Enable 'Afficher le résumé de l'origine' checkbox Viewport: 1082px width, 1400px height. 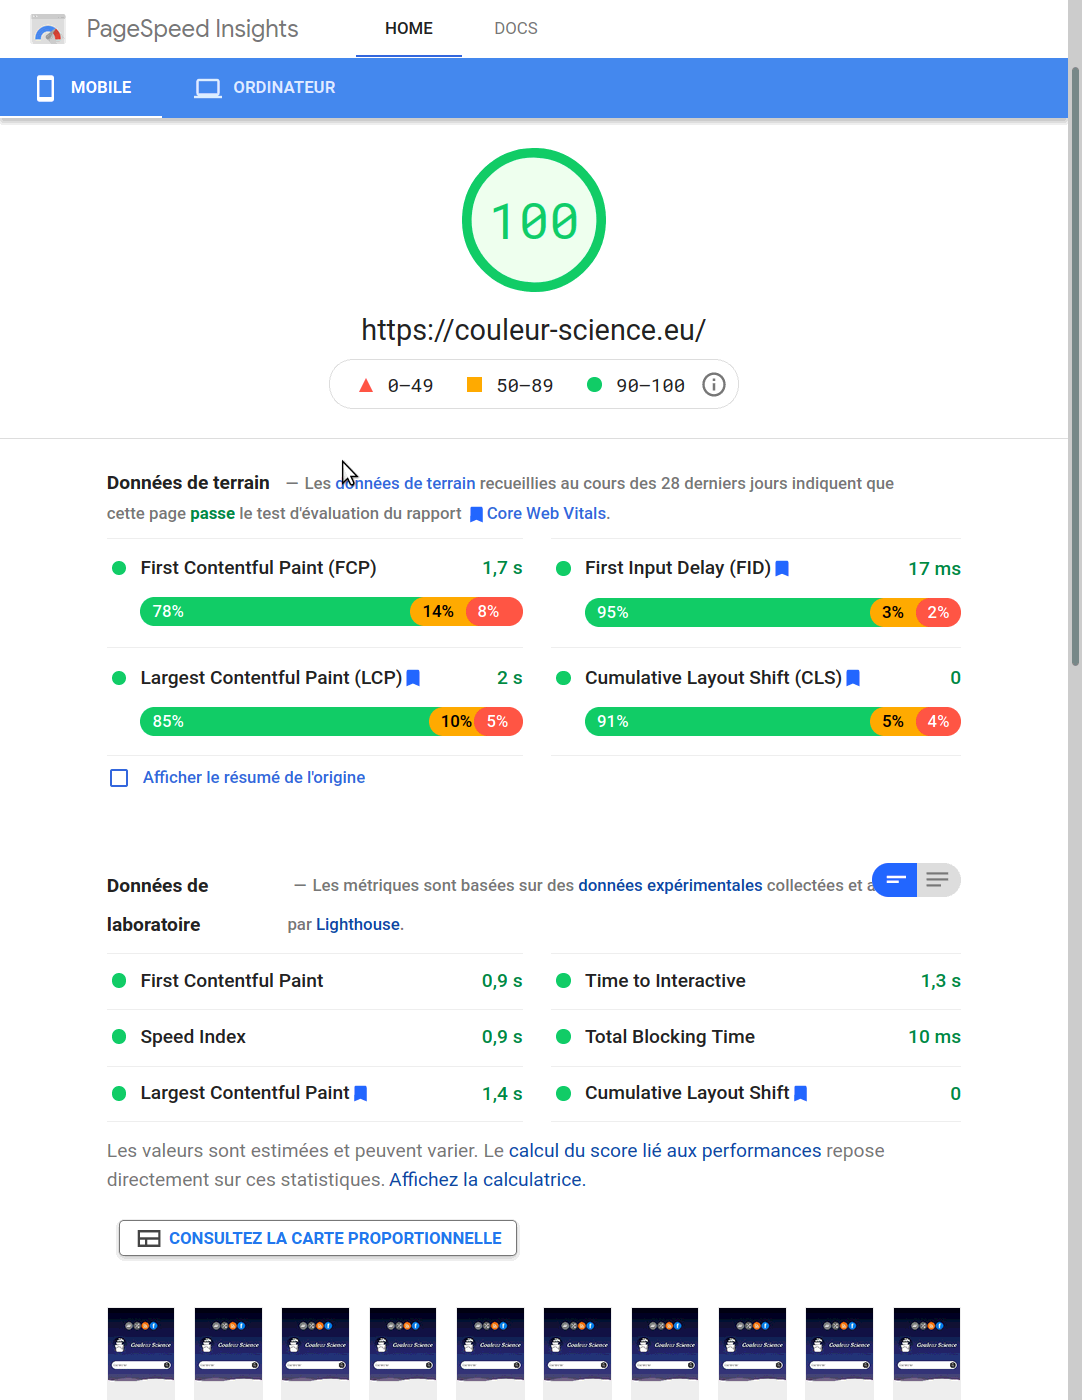click(x=119, y=778)
